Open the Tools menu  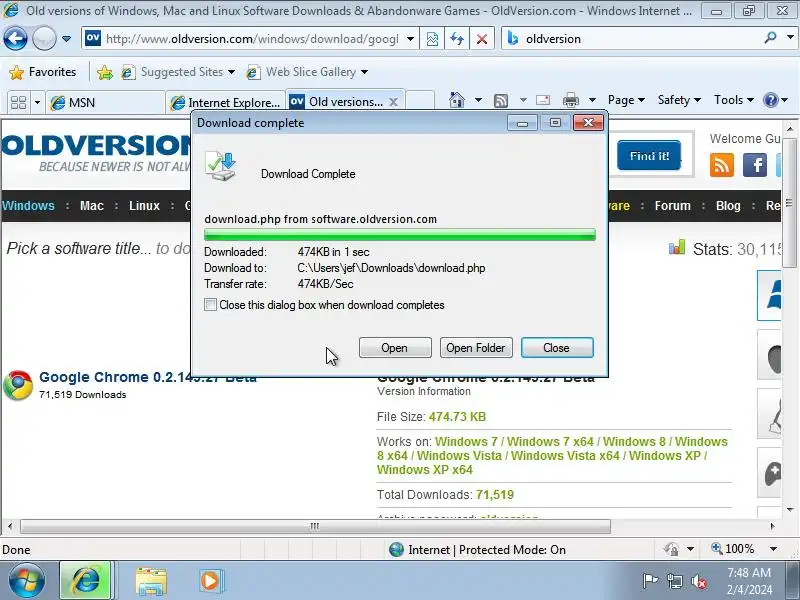tap(734, 100)
